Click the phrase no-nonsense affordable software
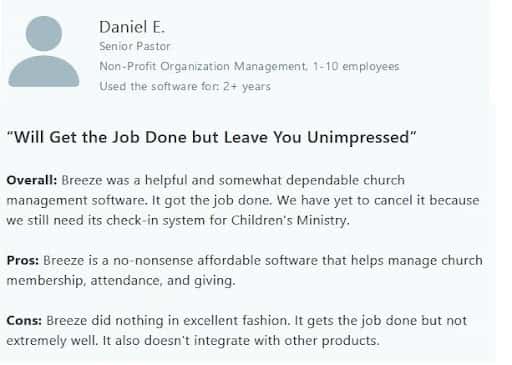 (216, 260)
